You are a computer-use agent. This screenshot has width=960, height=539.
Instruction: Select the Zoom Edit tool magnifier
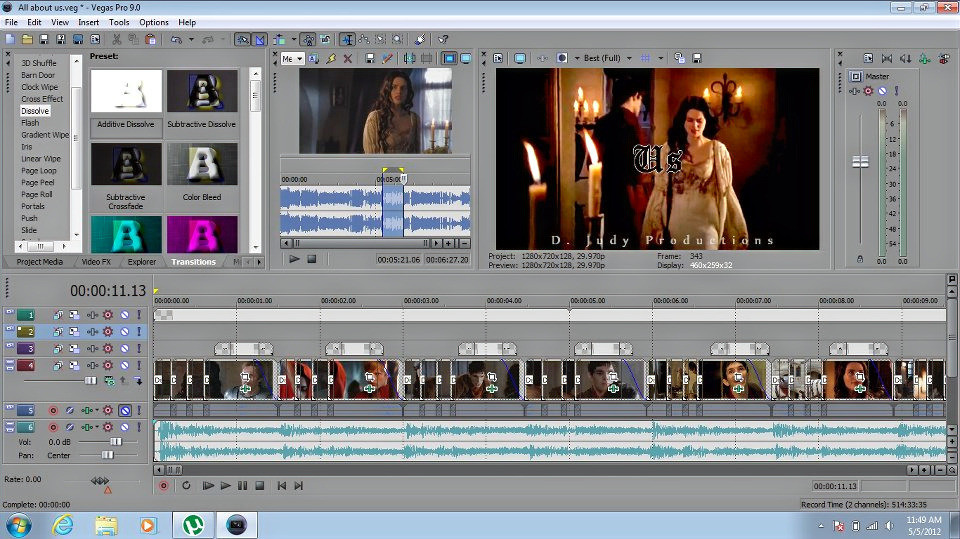pos(397,39)
